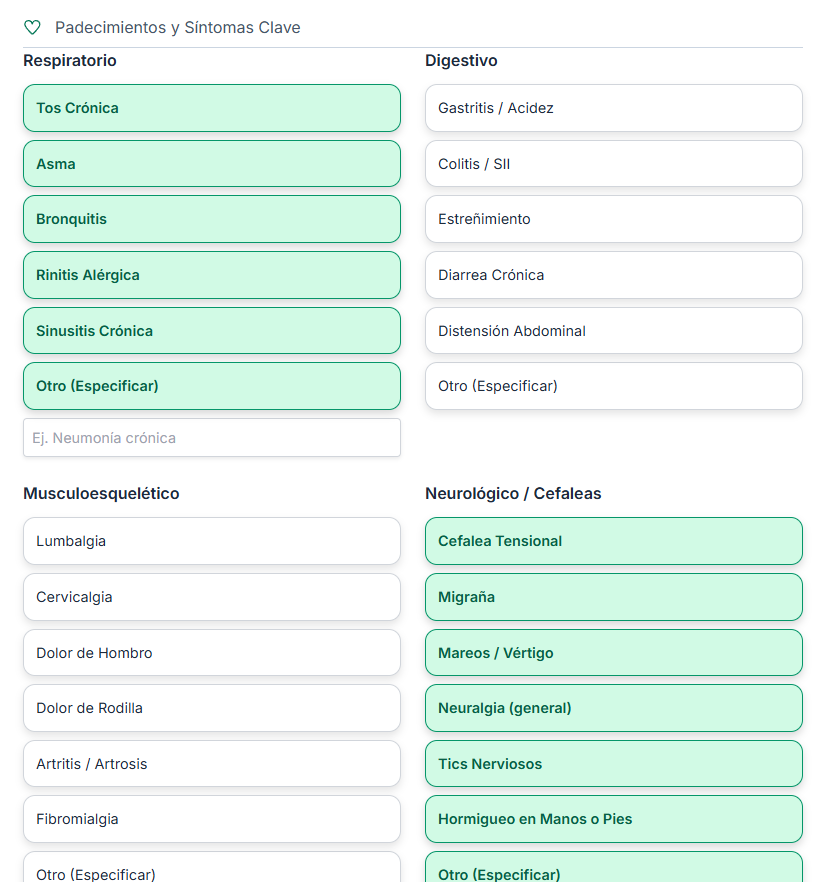Toggle off the Migraña selection

pos(613,597)
